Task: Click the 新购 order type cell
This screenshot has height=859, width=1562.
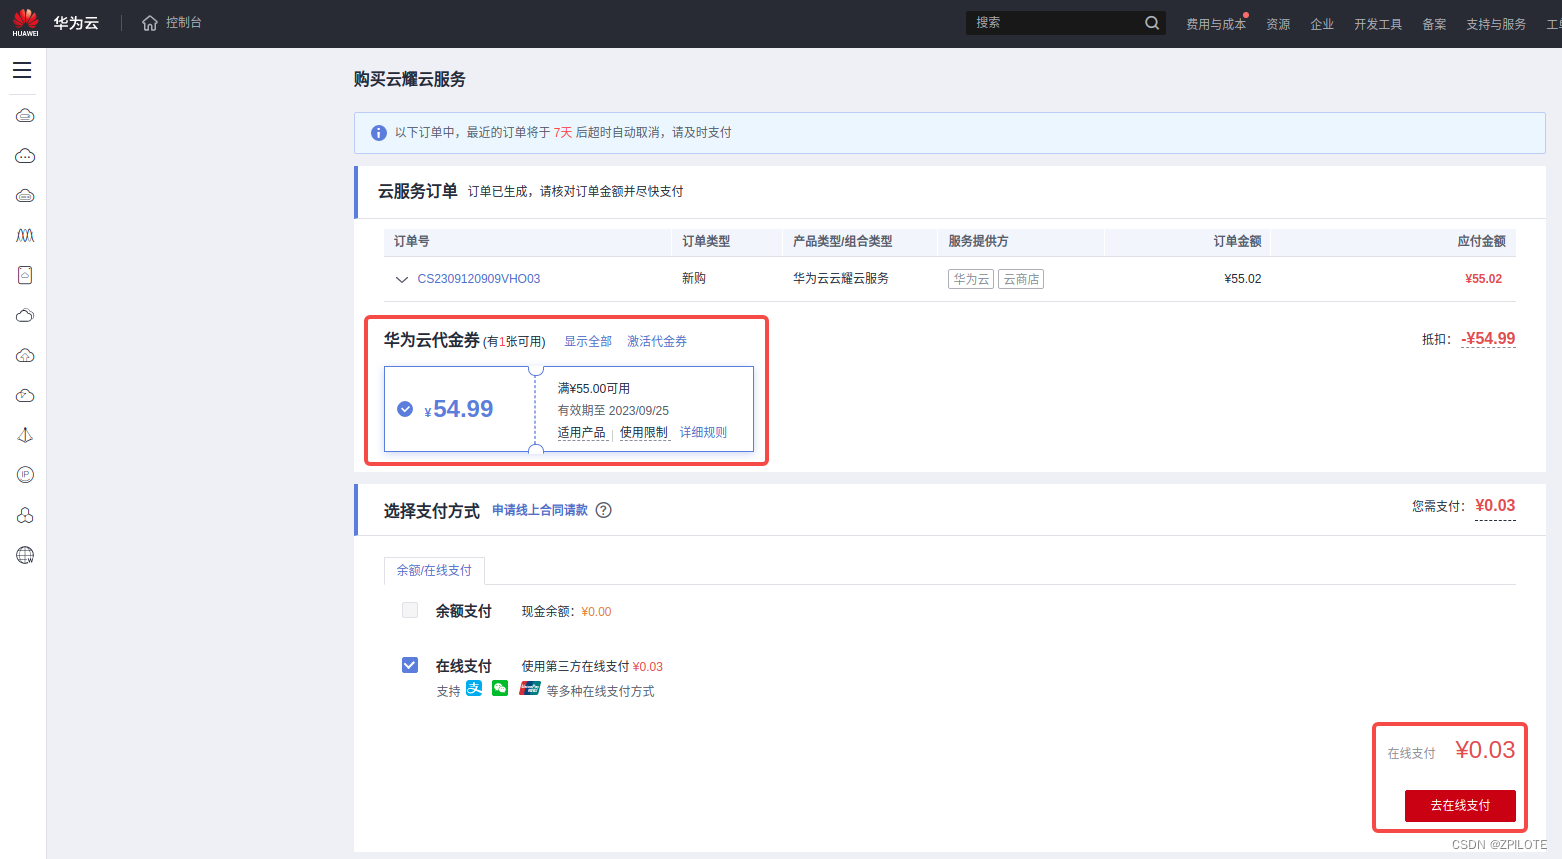Action: coord(694,279)
